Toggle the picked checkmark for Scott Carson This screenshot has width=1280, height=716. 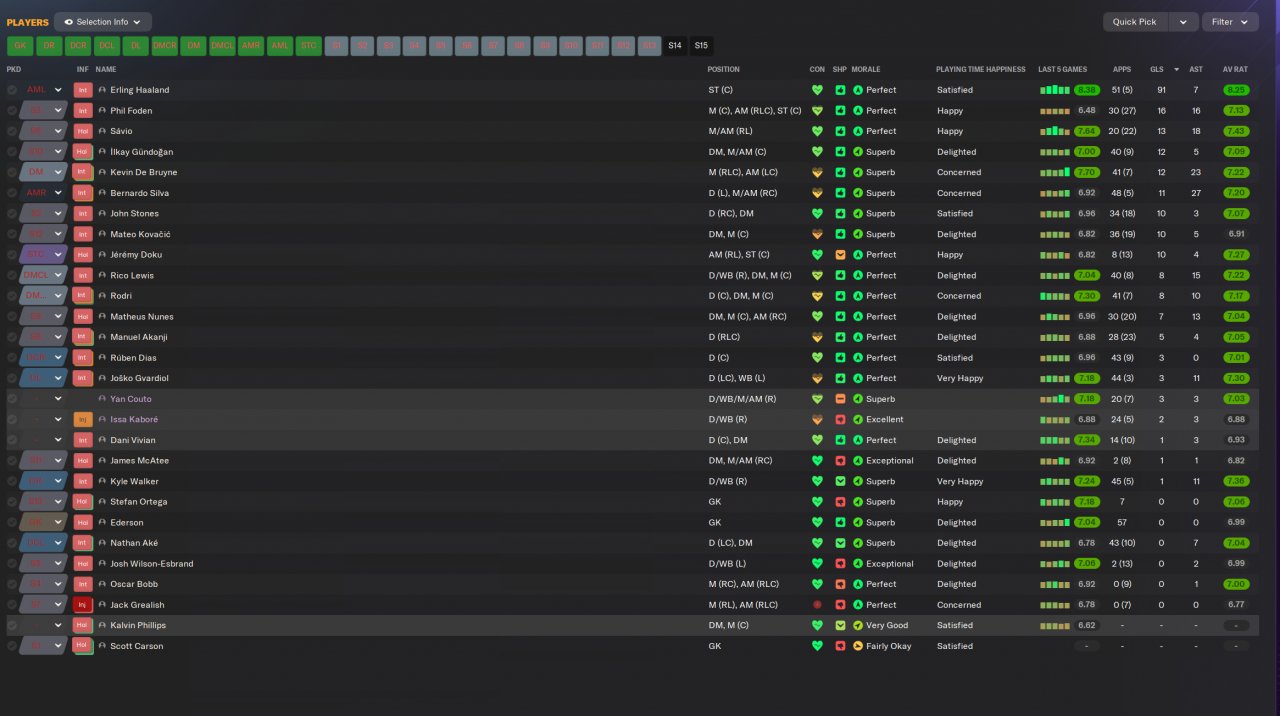[12, 646]
